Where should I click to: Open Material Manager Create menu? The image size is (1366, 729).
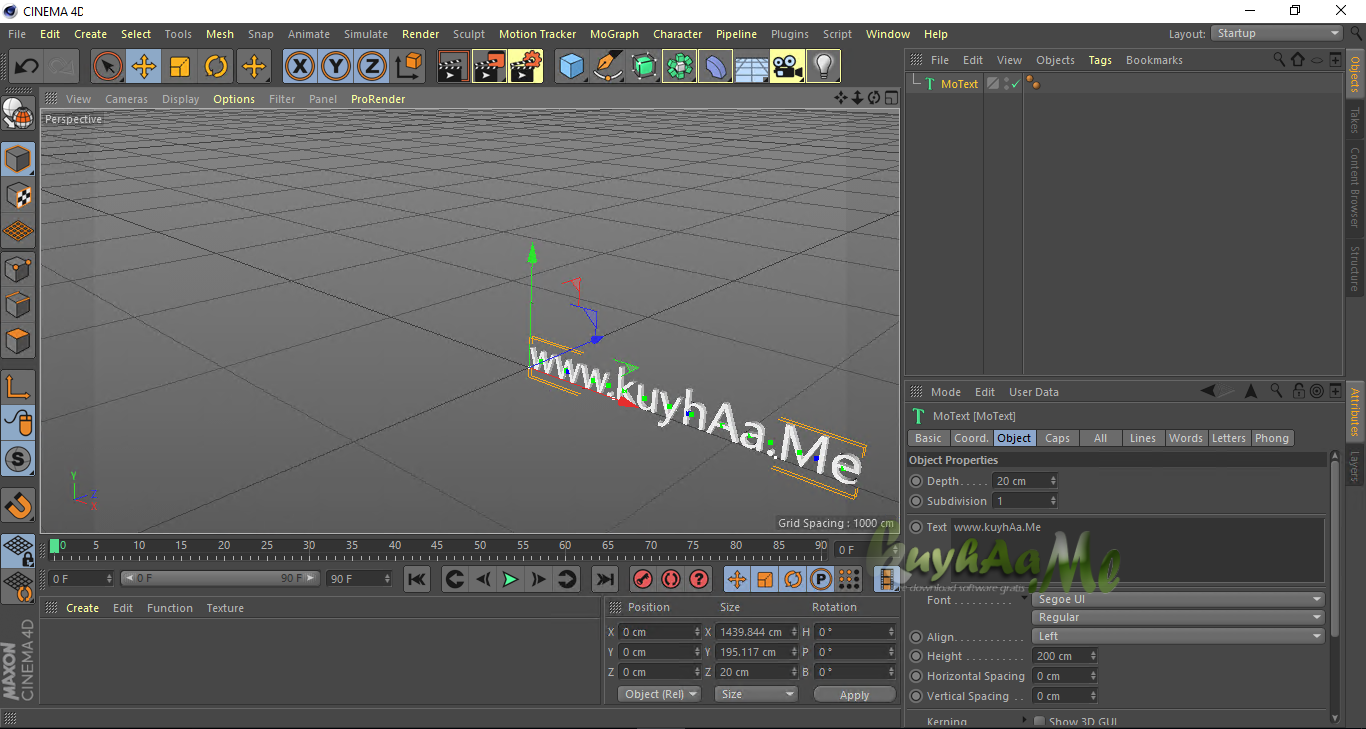click(x=82, y=608)
